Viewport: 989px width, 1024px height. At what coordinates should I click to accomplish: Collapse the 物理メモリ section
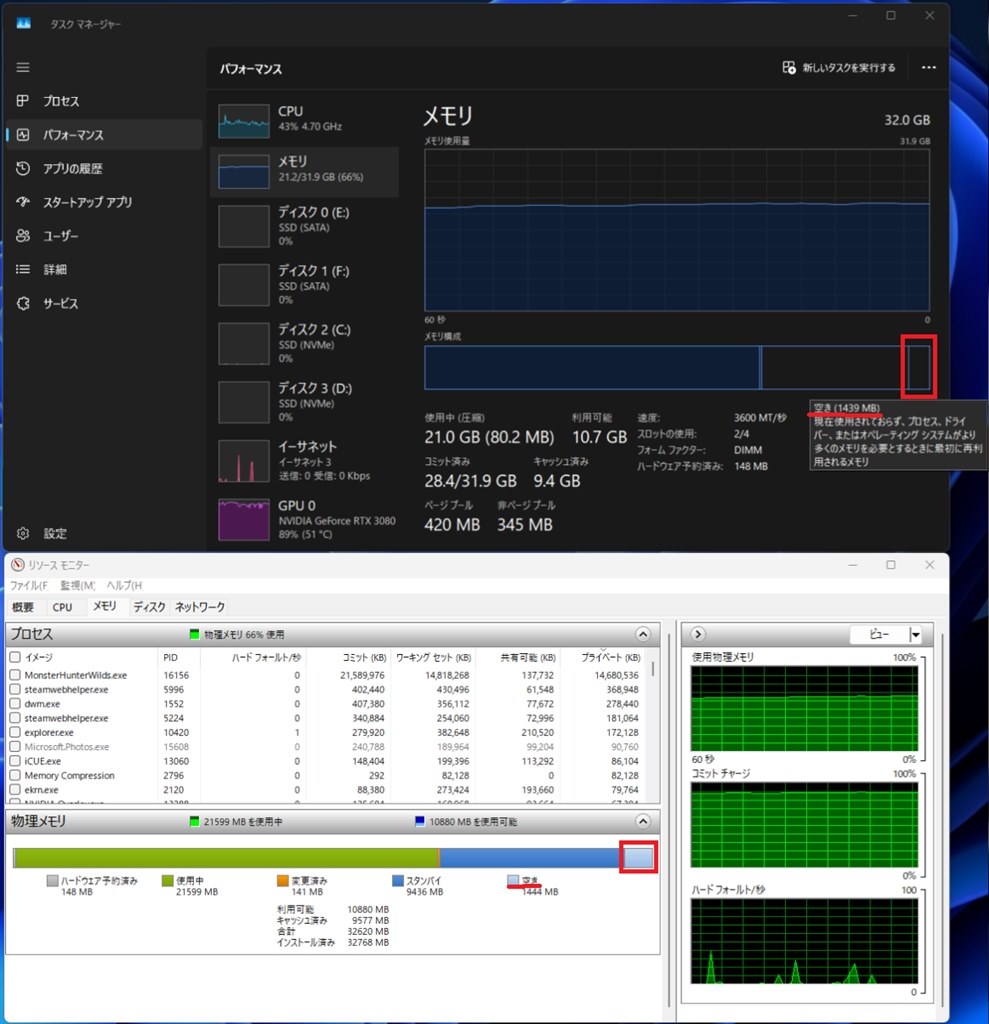[x=643, y=821]
